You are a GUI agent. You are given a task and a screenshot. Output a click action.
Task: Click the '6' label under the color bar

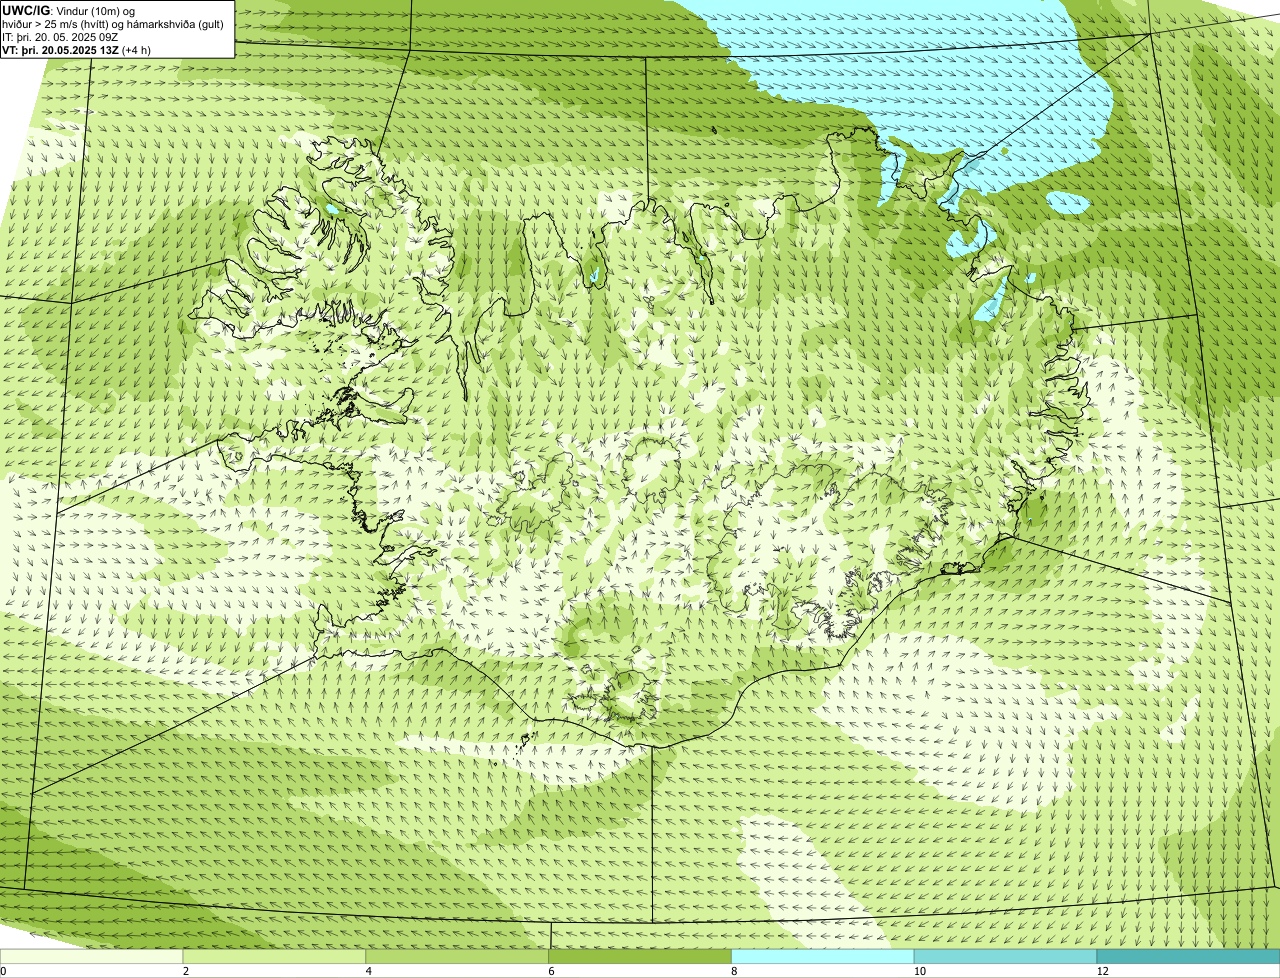click(x=551, y=971)
